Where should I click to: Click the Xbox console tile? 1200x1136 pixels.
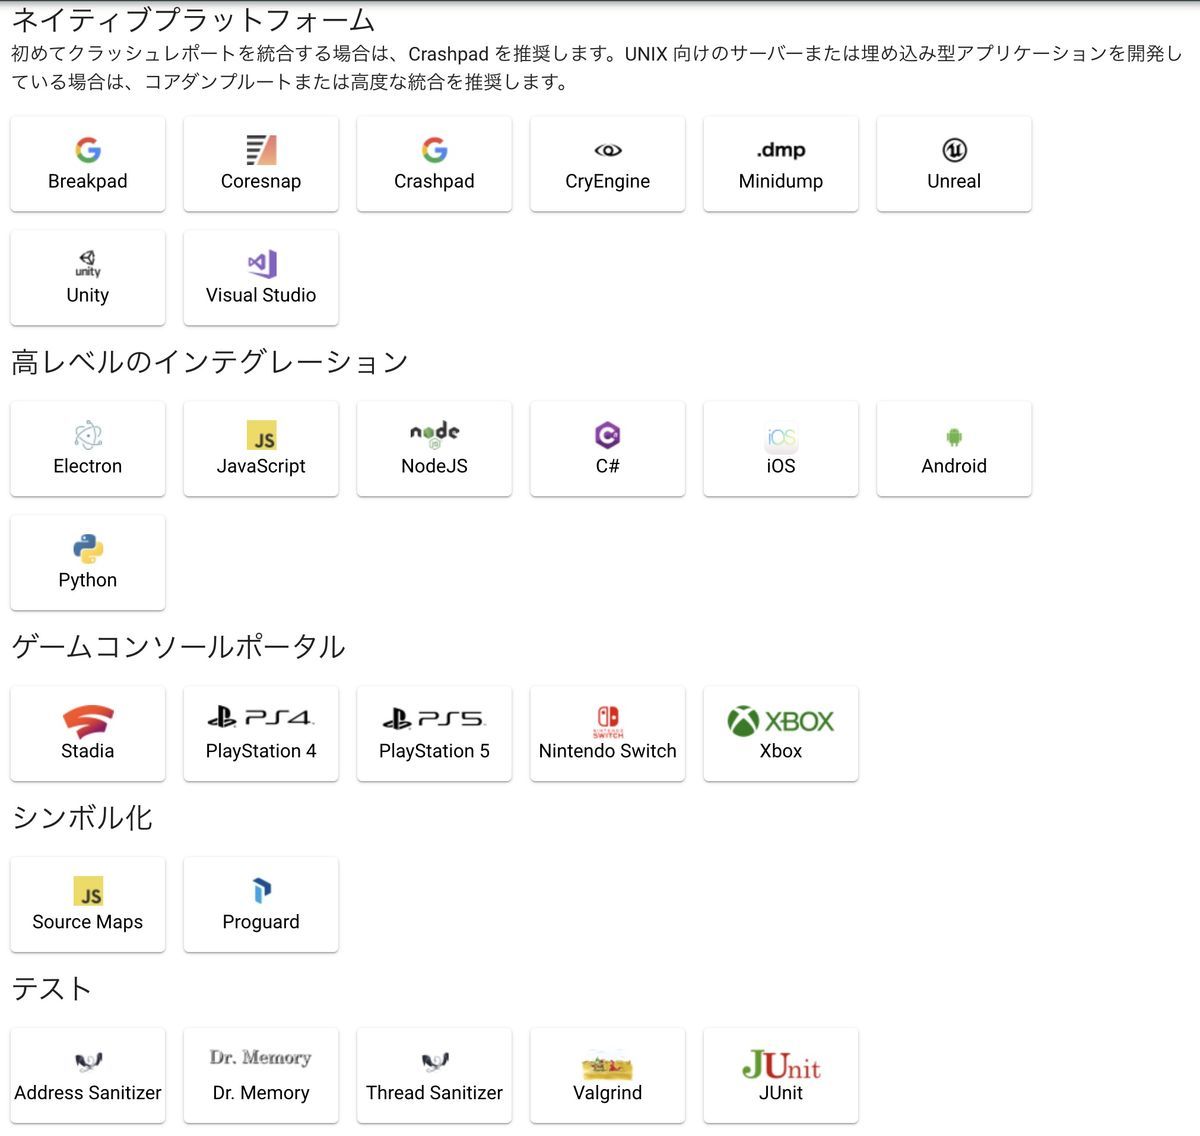[x=780, y=733]
